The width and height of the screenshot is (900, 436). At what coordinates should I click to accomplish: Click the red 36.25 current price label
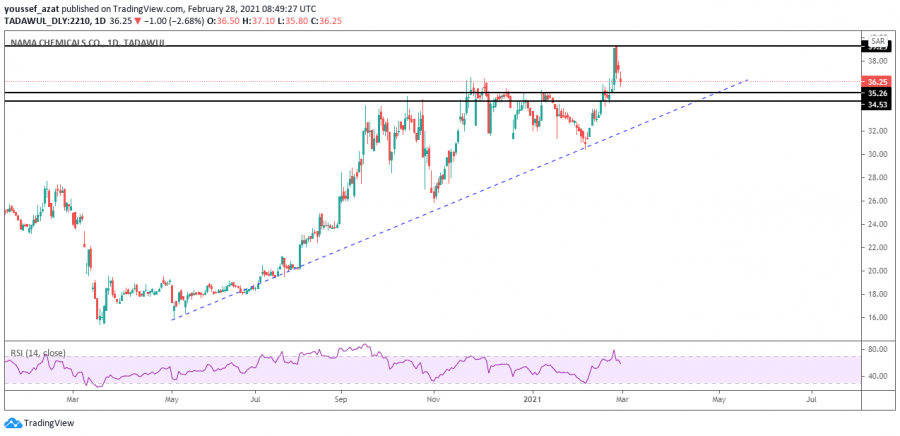coord(877,82)
